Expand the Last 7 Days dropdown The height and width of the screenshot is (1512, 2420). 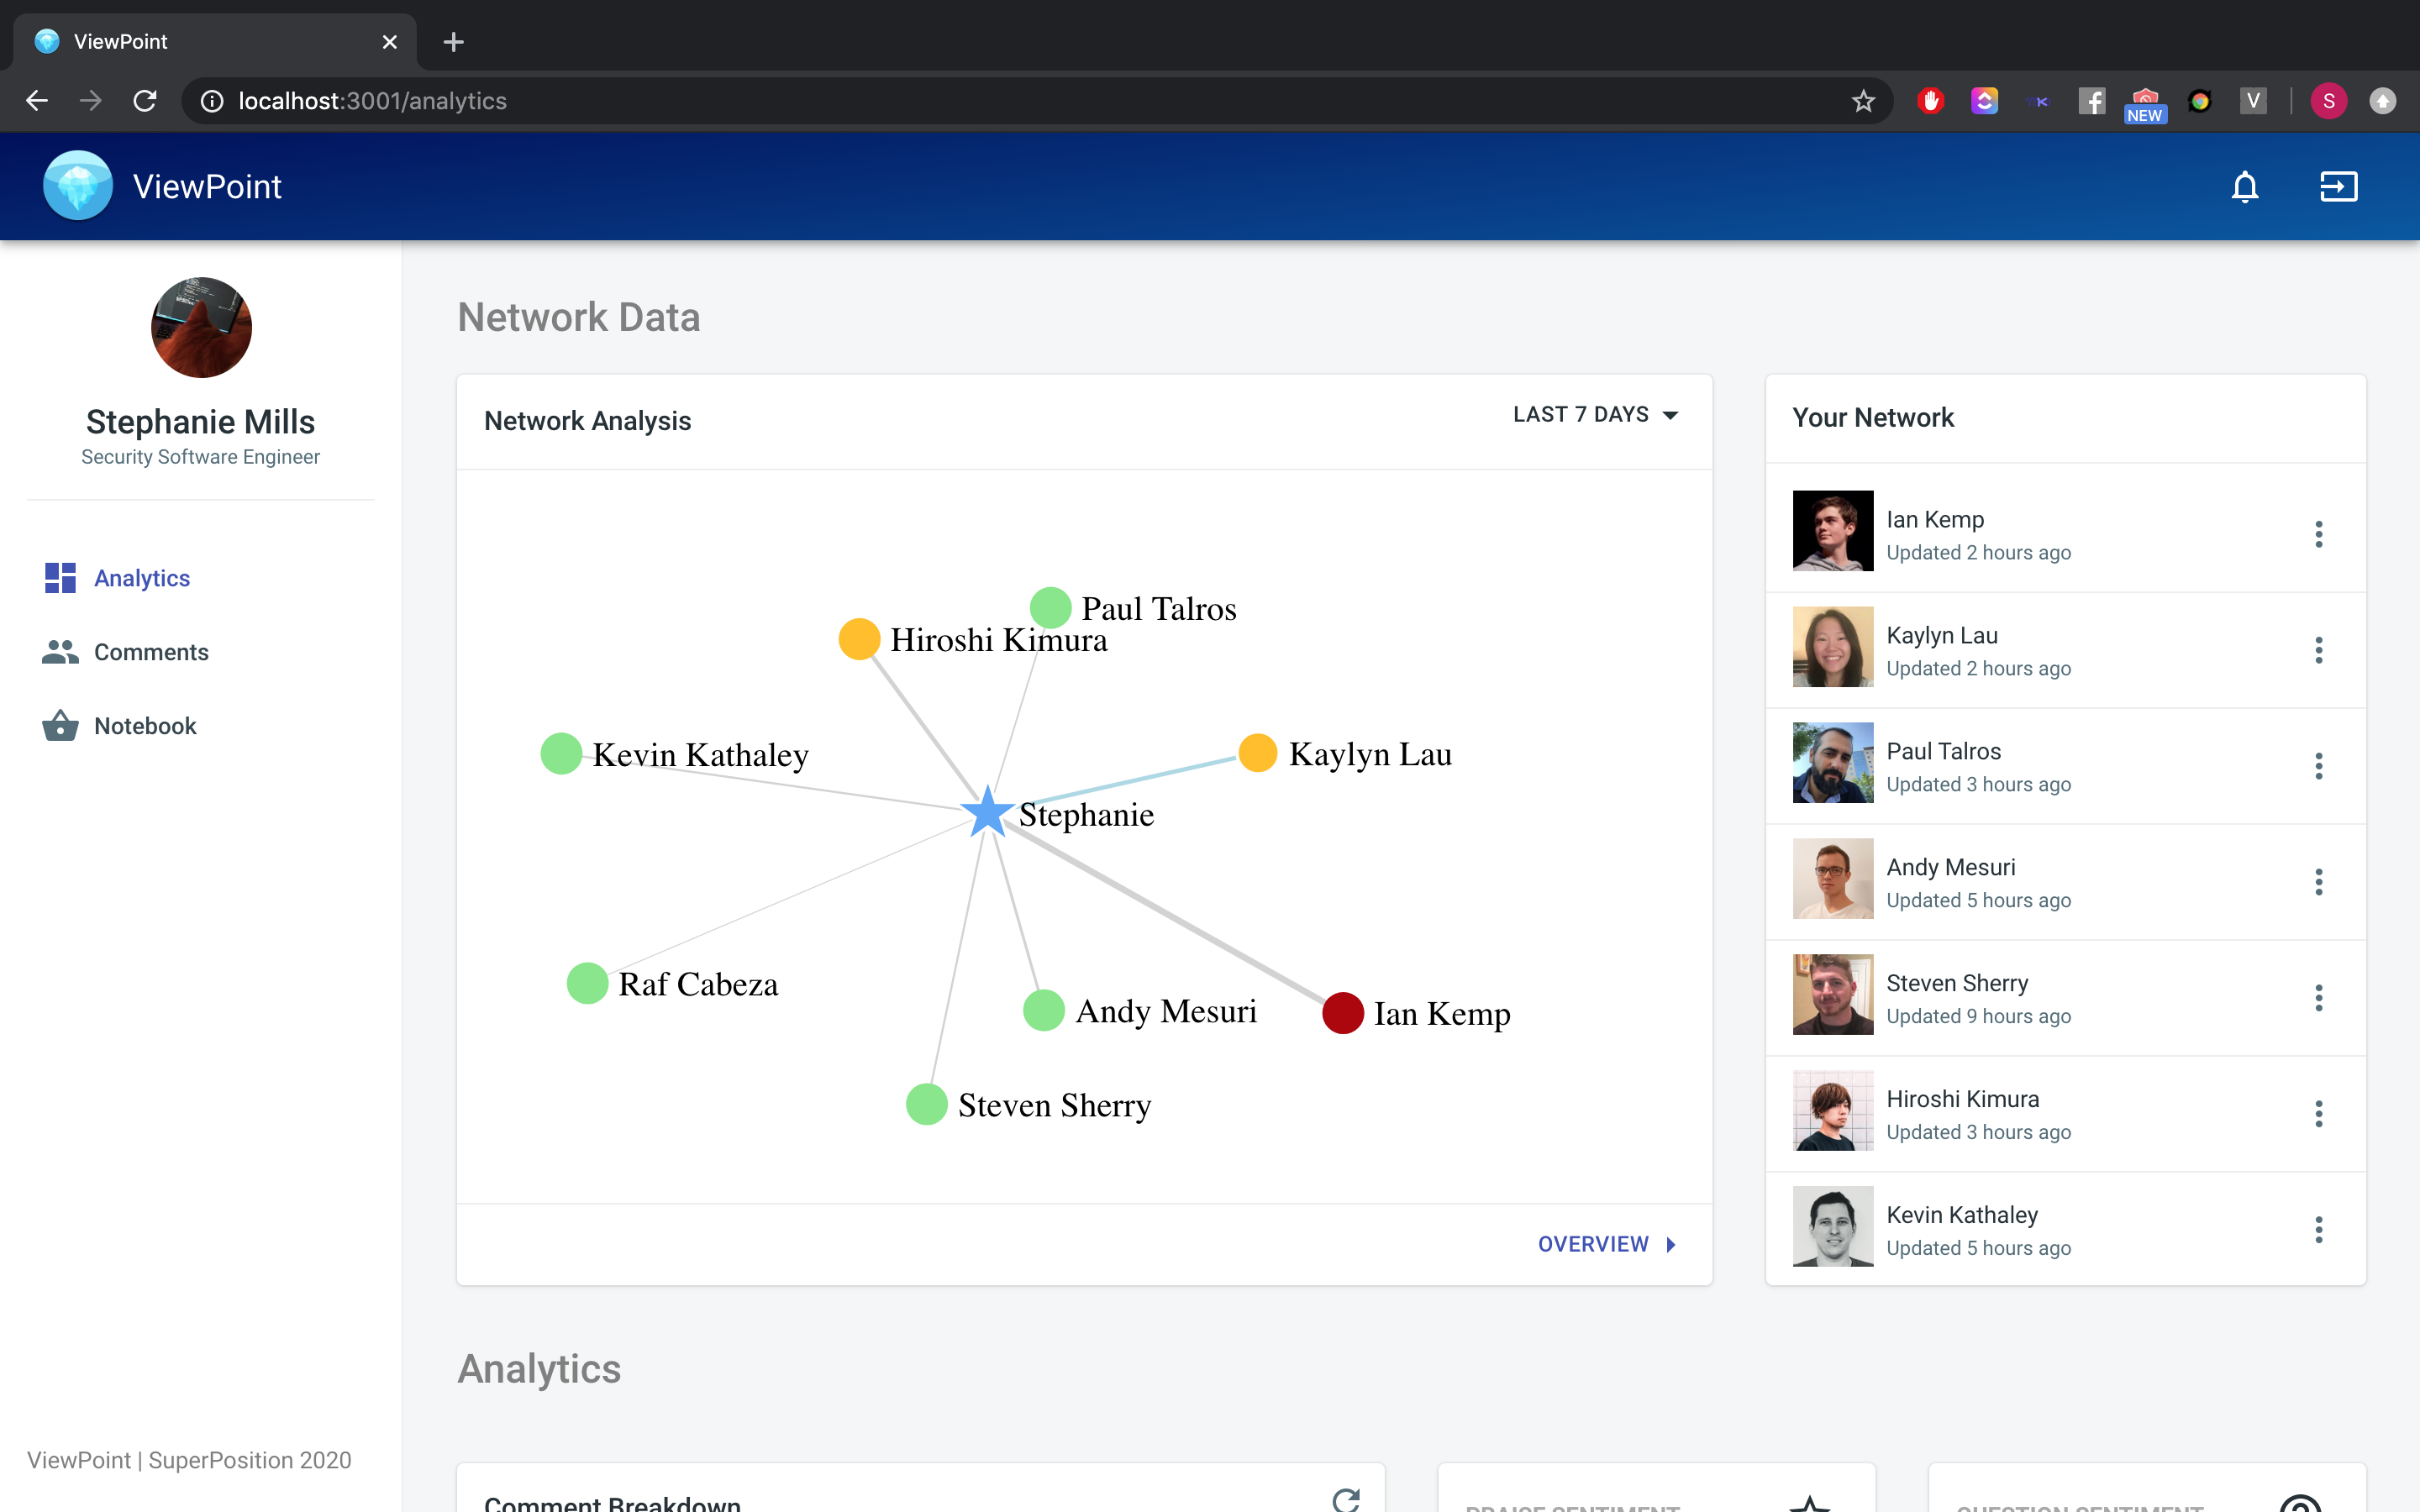[1595, 415]
